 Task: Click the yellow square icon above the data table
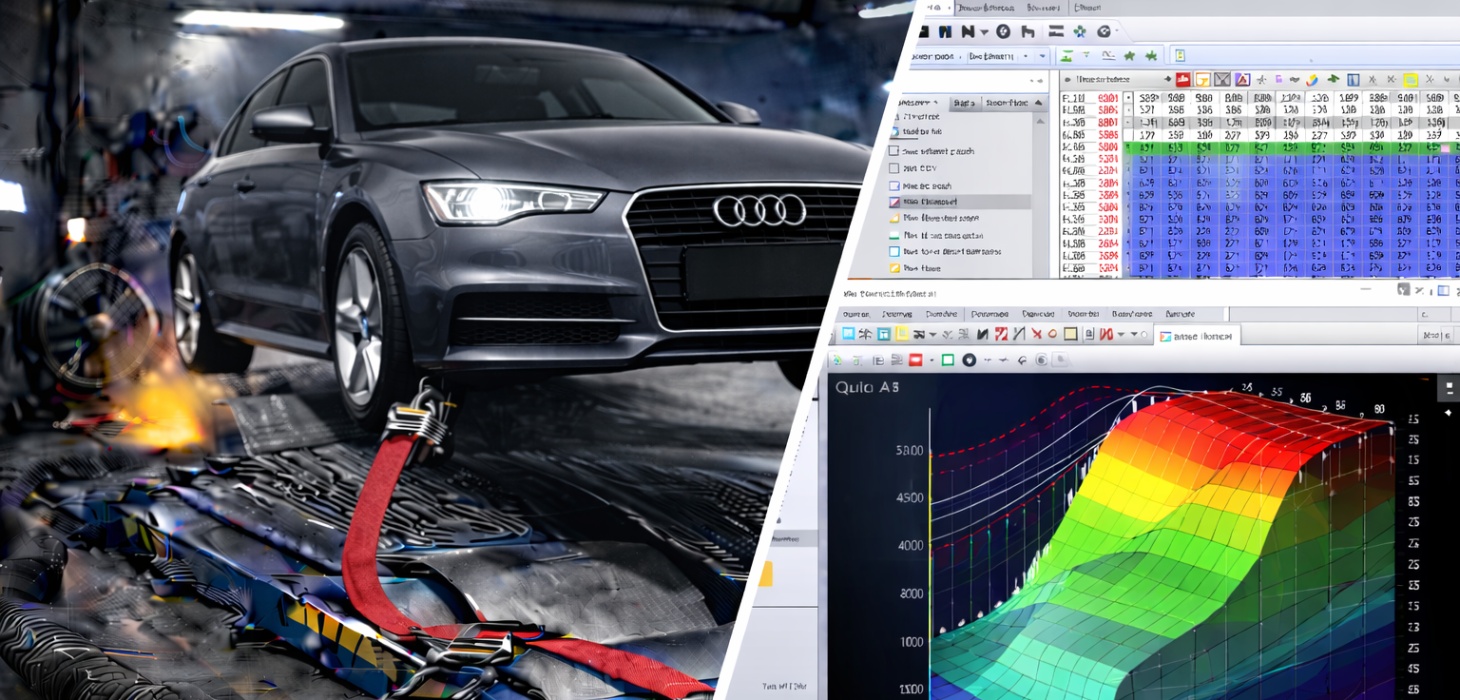(1411, 80)
